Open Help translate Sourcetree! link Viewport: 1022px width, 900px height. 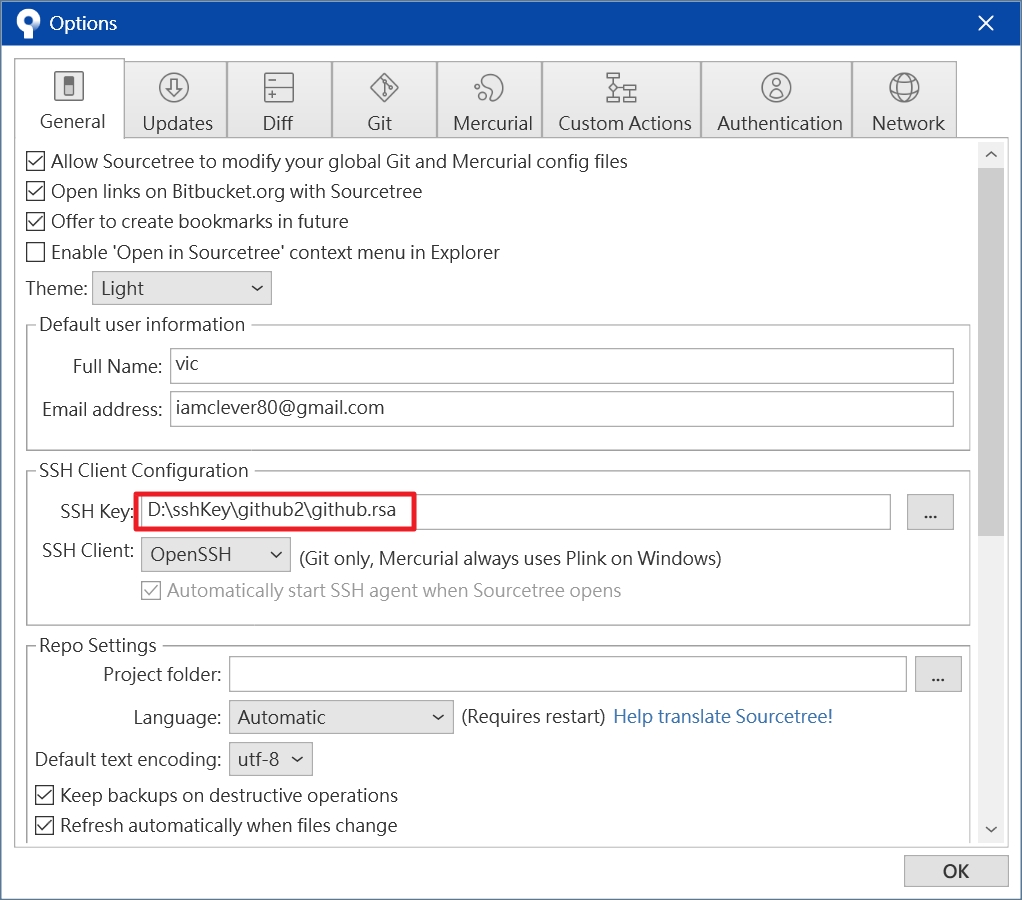click(722, 716)
